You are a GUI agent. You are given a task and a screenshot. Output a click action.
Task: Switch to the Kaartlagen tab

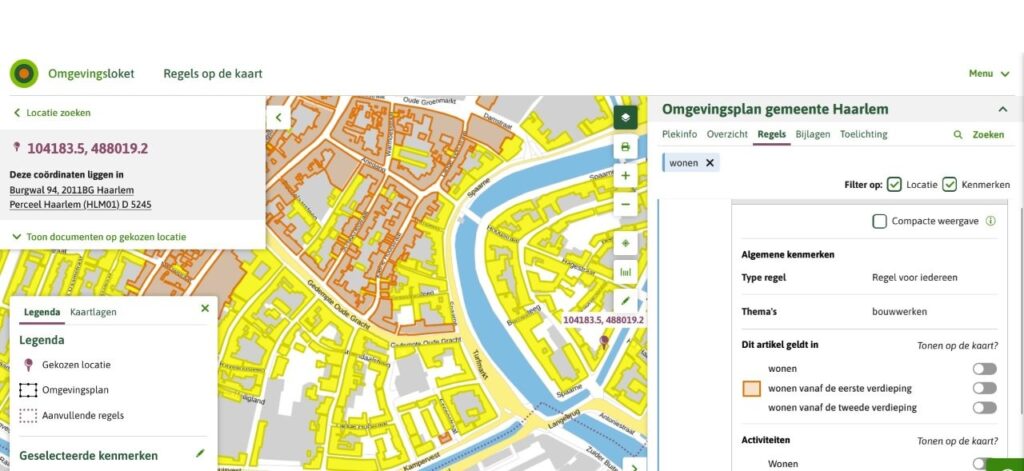93,312
